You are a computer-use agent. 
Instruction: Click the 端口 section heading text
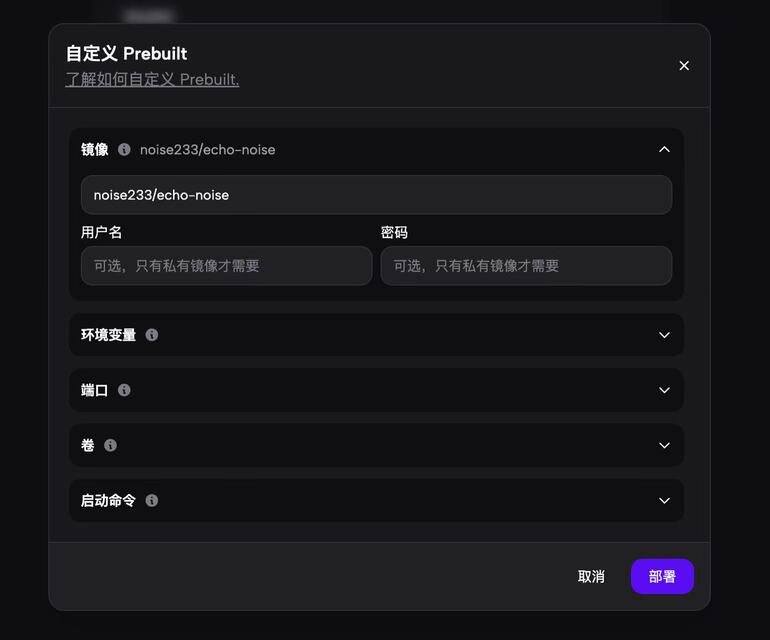tap(94, 390)
